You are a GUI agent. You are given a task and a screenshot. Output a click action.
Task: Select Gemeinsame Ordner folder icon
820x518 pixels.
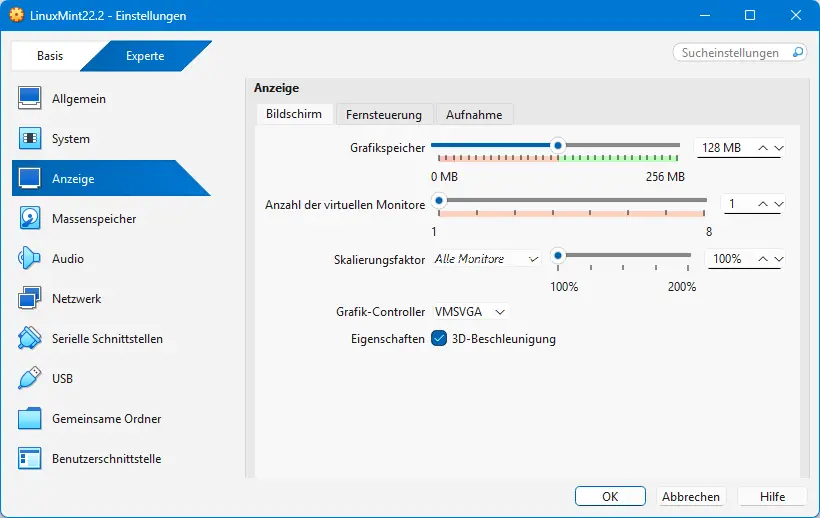[30, 419]
